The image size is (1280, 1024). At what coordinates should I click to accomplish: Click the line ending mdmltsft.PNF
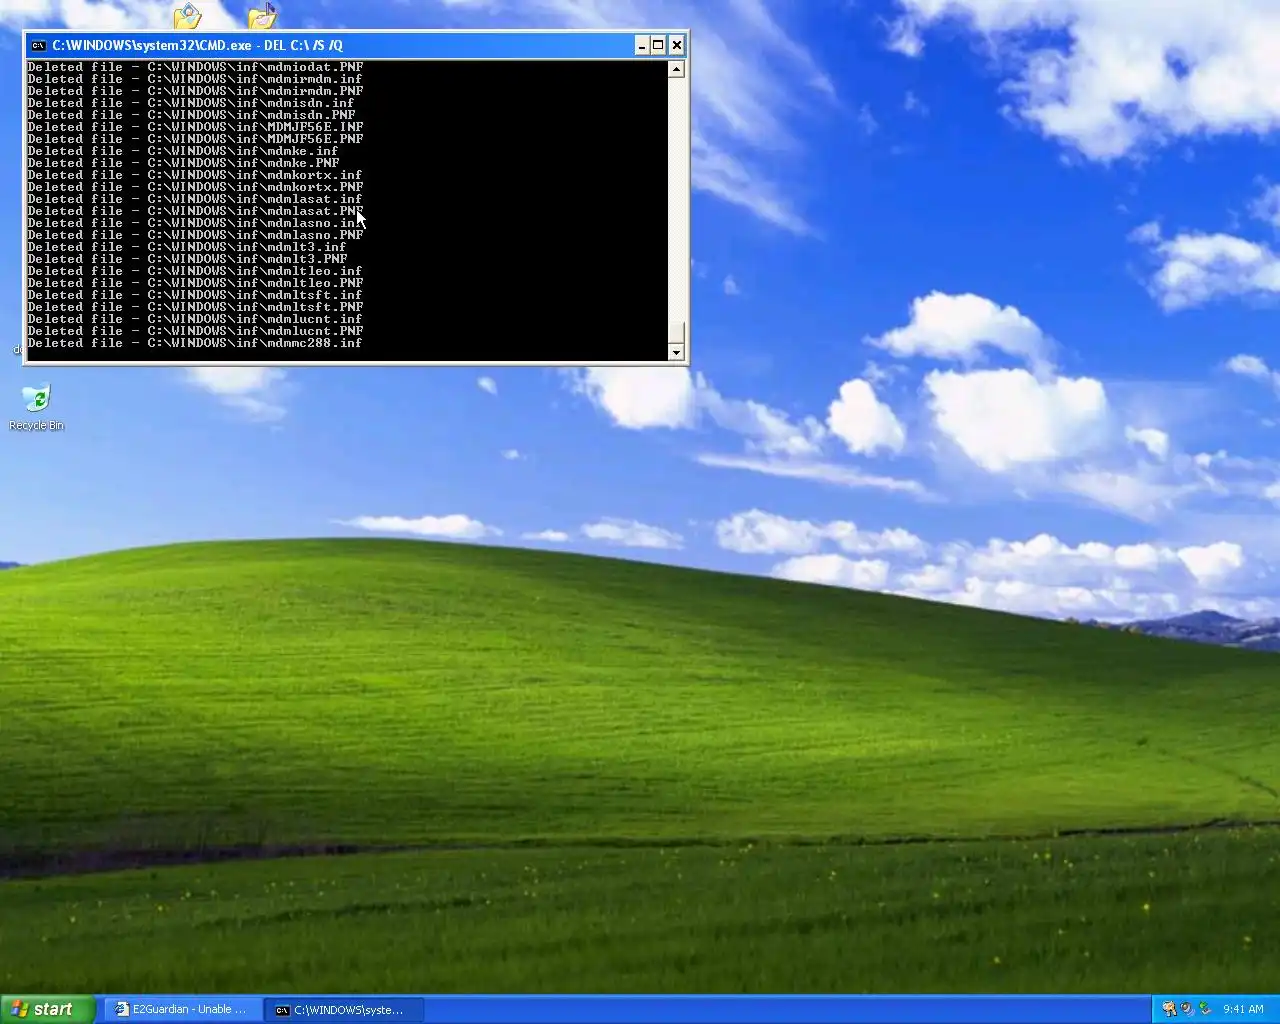(195, 307)
